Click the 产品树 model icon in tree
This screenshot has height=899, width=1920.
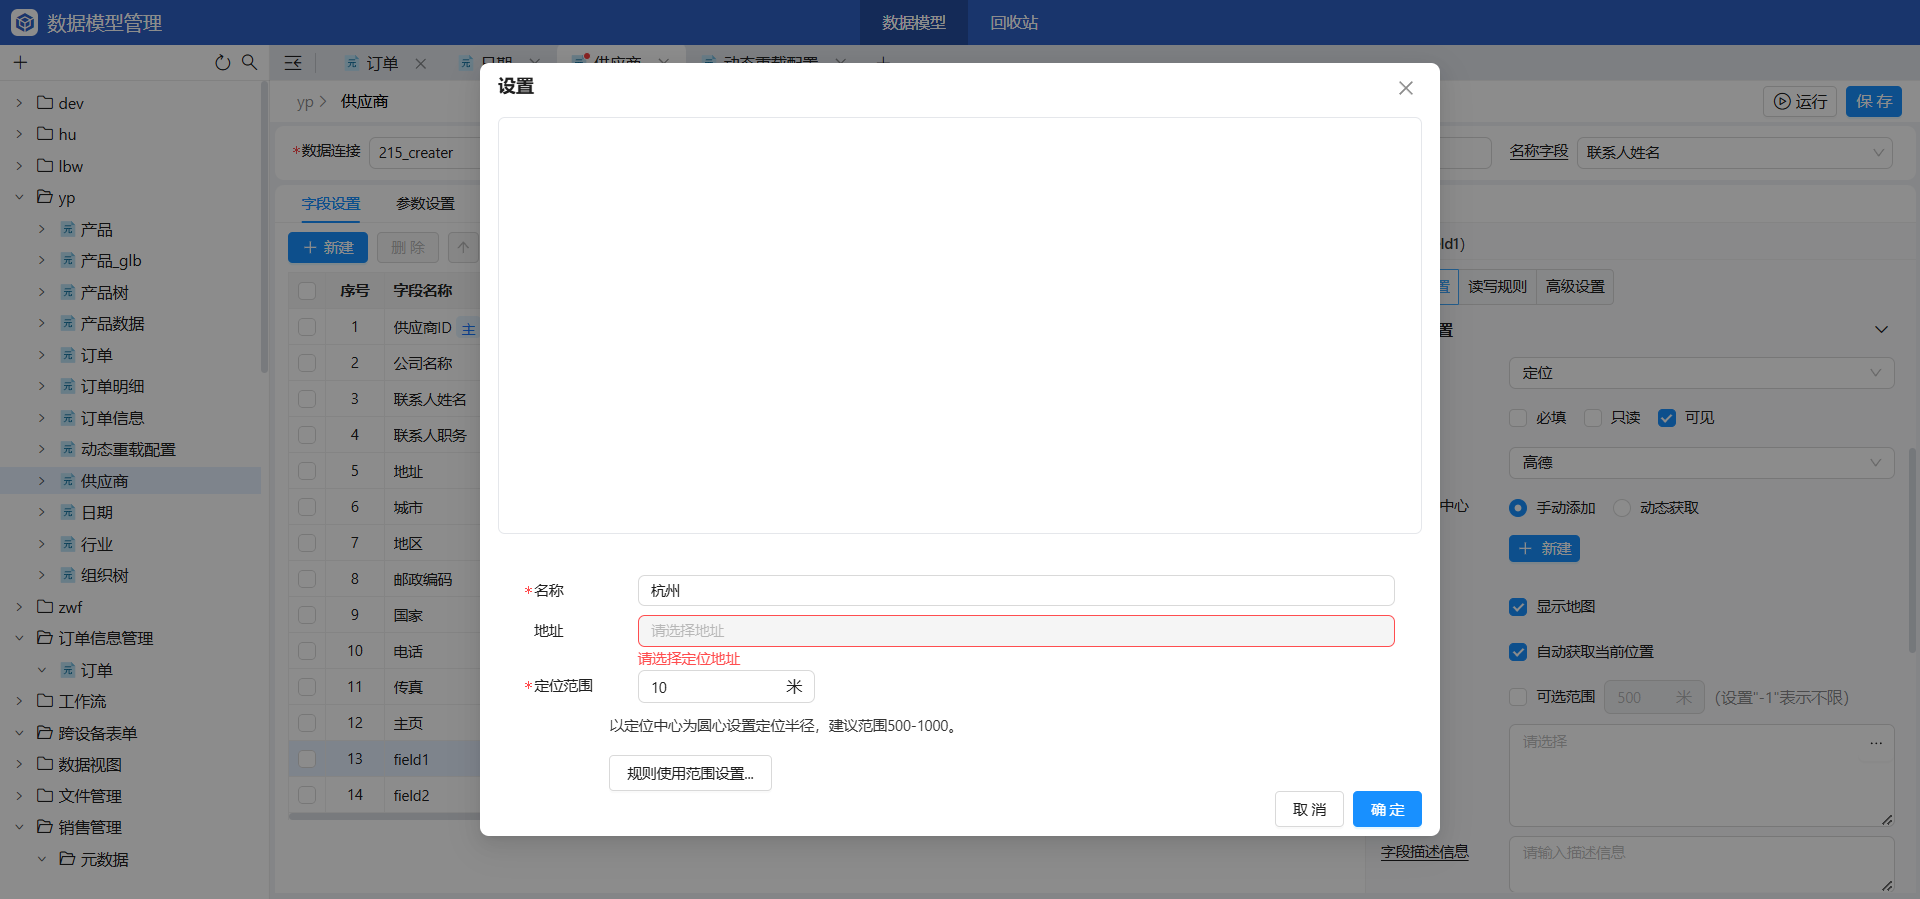coord(68,292)
